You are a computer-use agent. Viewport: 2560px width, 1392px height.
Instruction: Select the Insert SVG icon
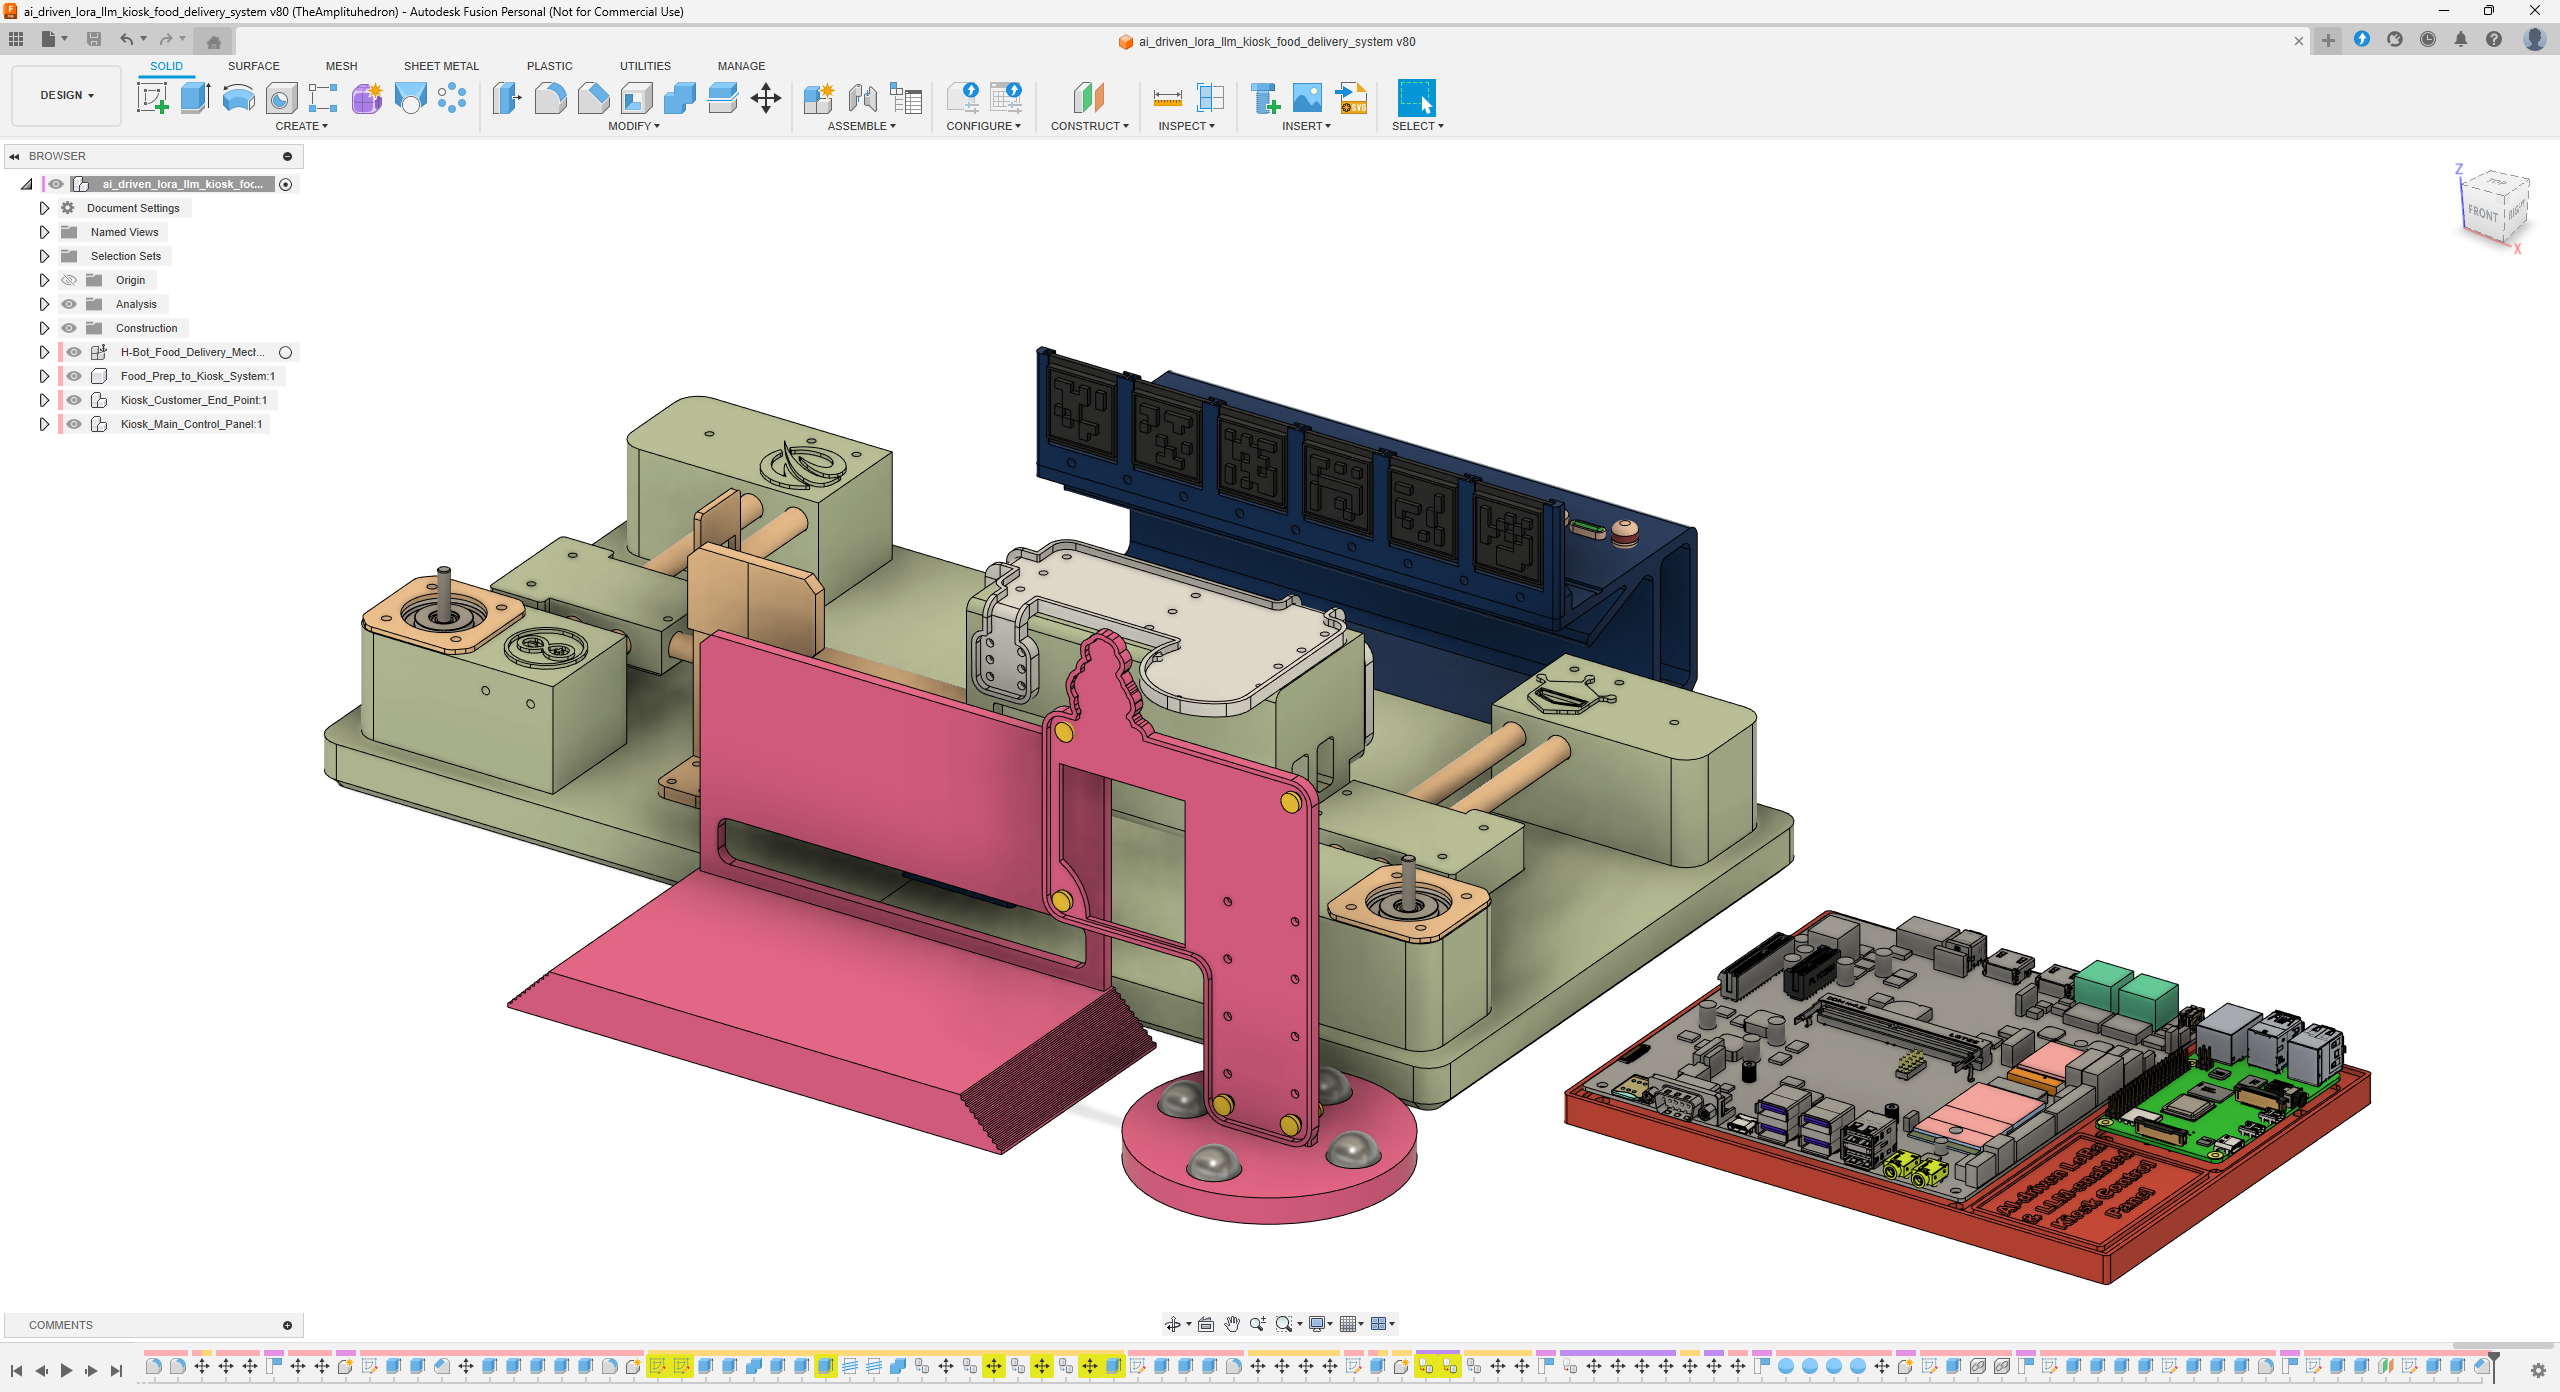point(1352,98)
